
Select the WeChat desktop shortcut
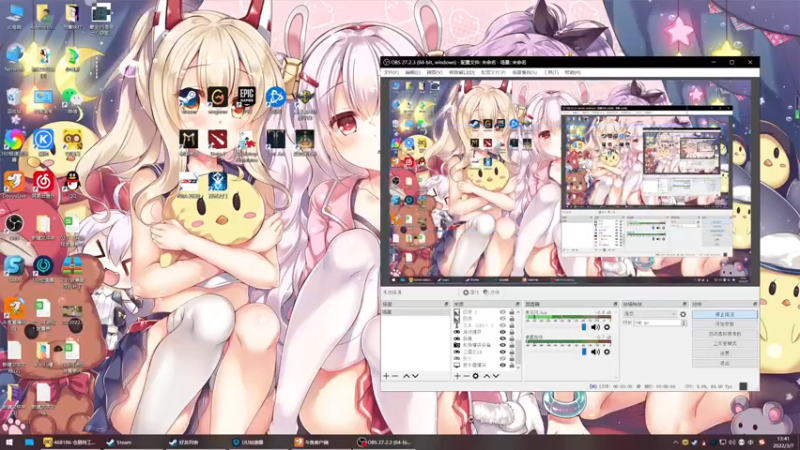(72, 101)
